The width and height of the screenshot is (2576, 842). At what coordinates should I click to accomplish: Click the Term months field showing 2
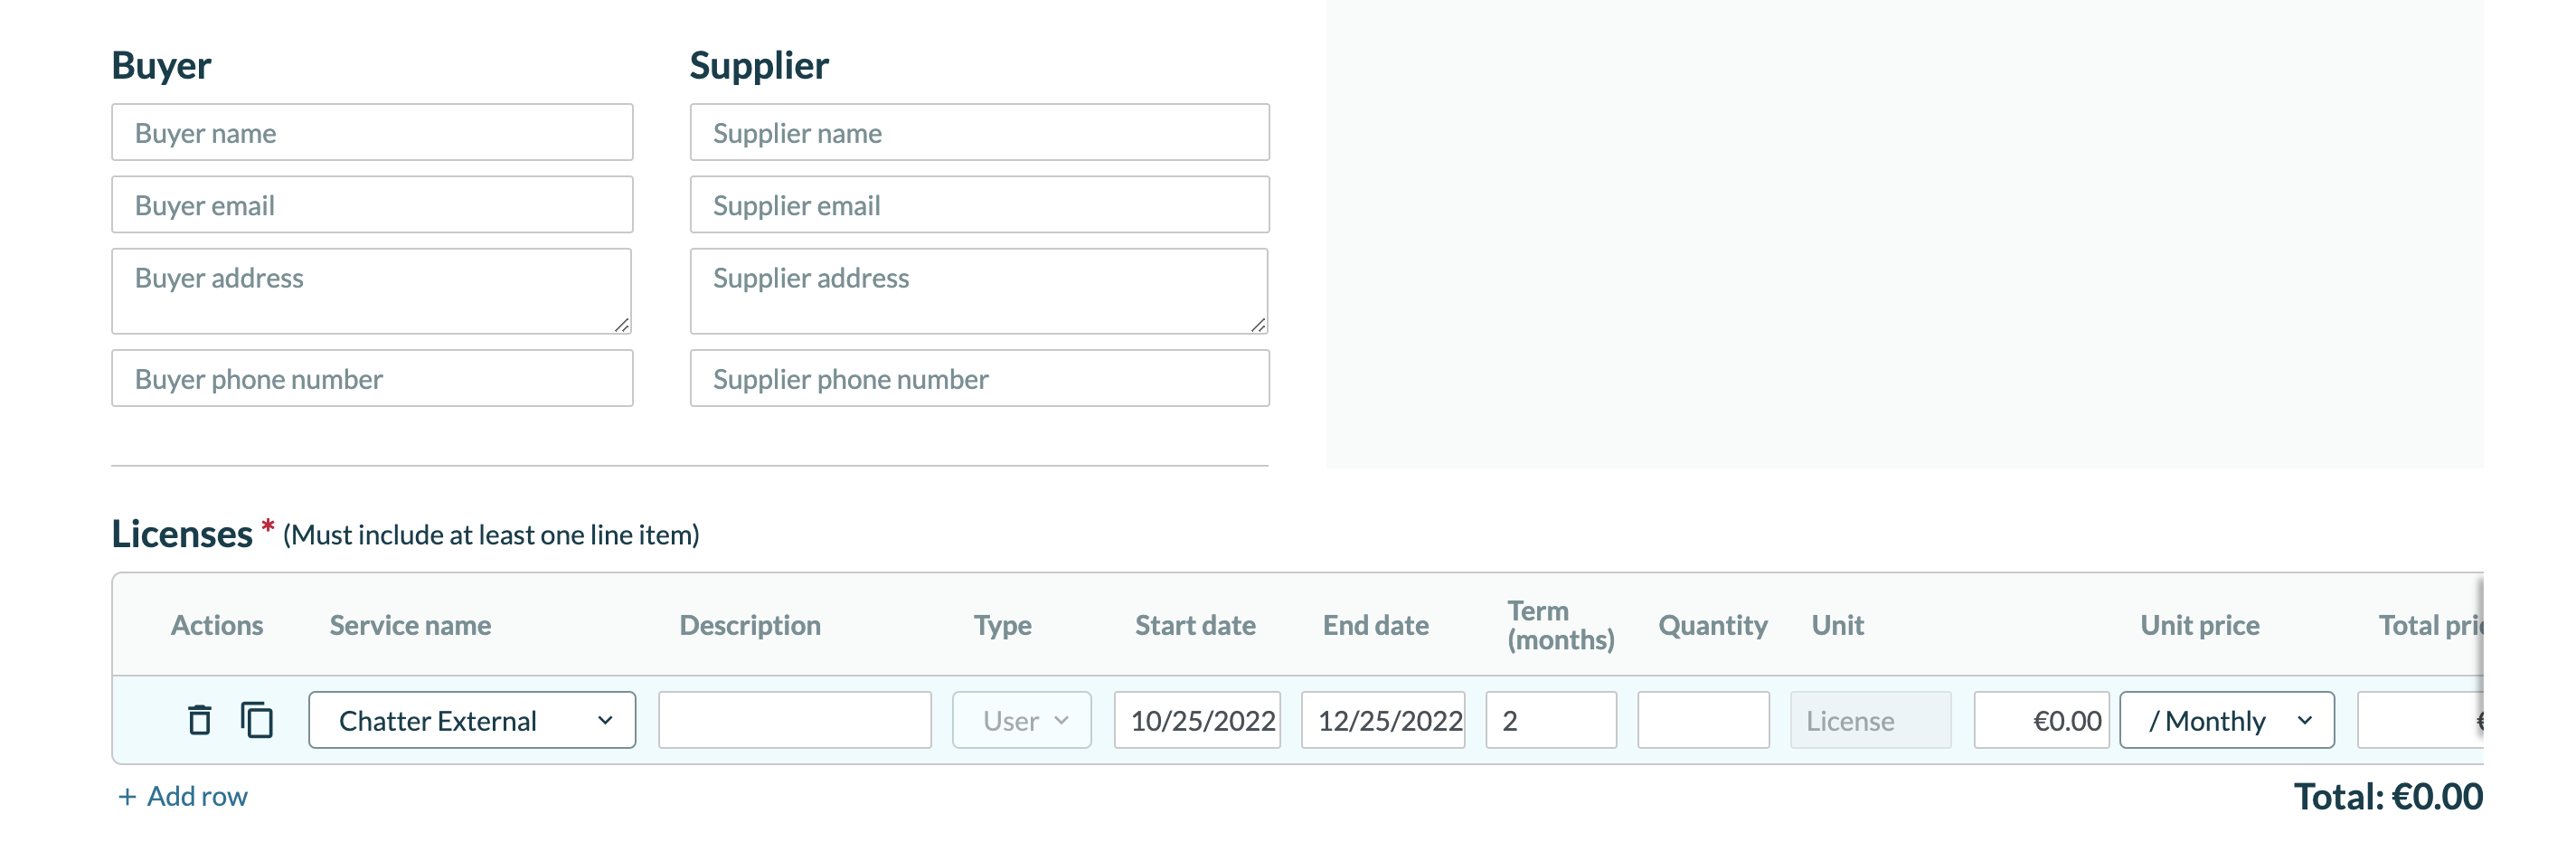coord(1551,719)
